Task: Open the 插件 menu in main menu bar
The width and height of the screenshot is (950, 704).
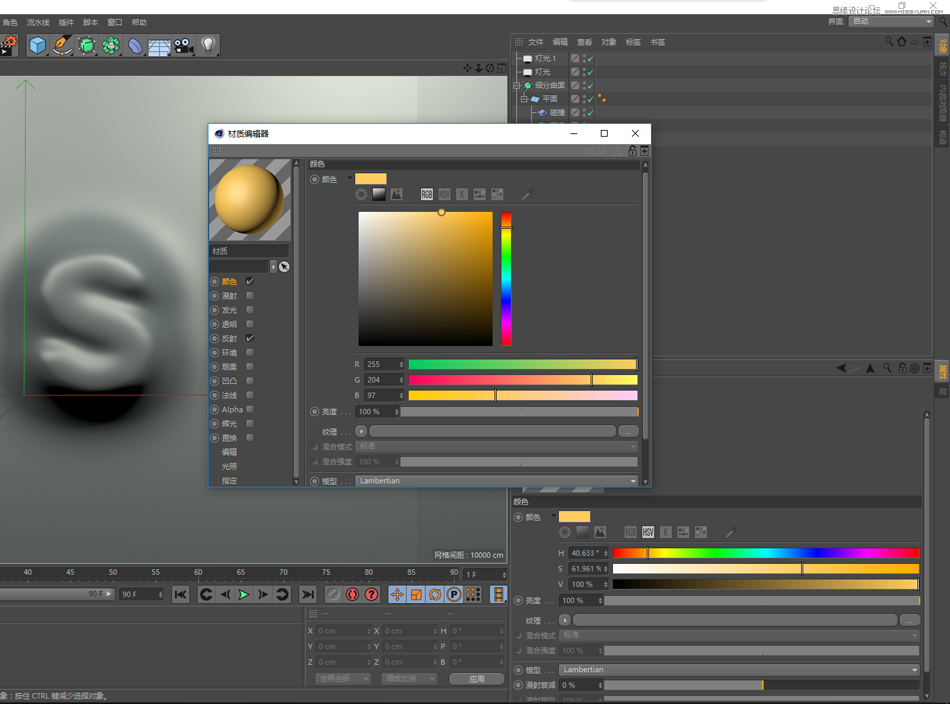Action: (66, 22)
